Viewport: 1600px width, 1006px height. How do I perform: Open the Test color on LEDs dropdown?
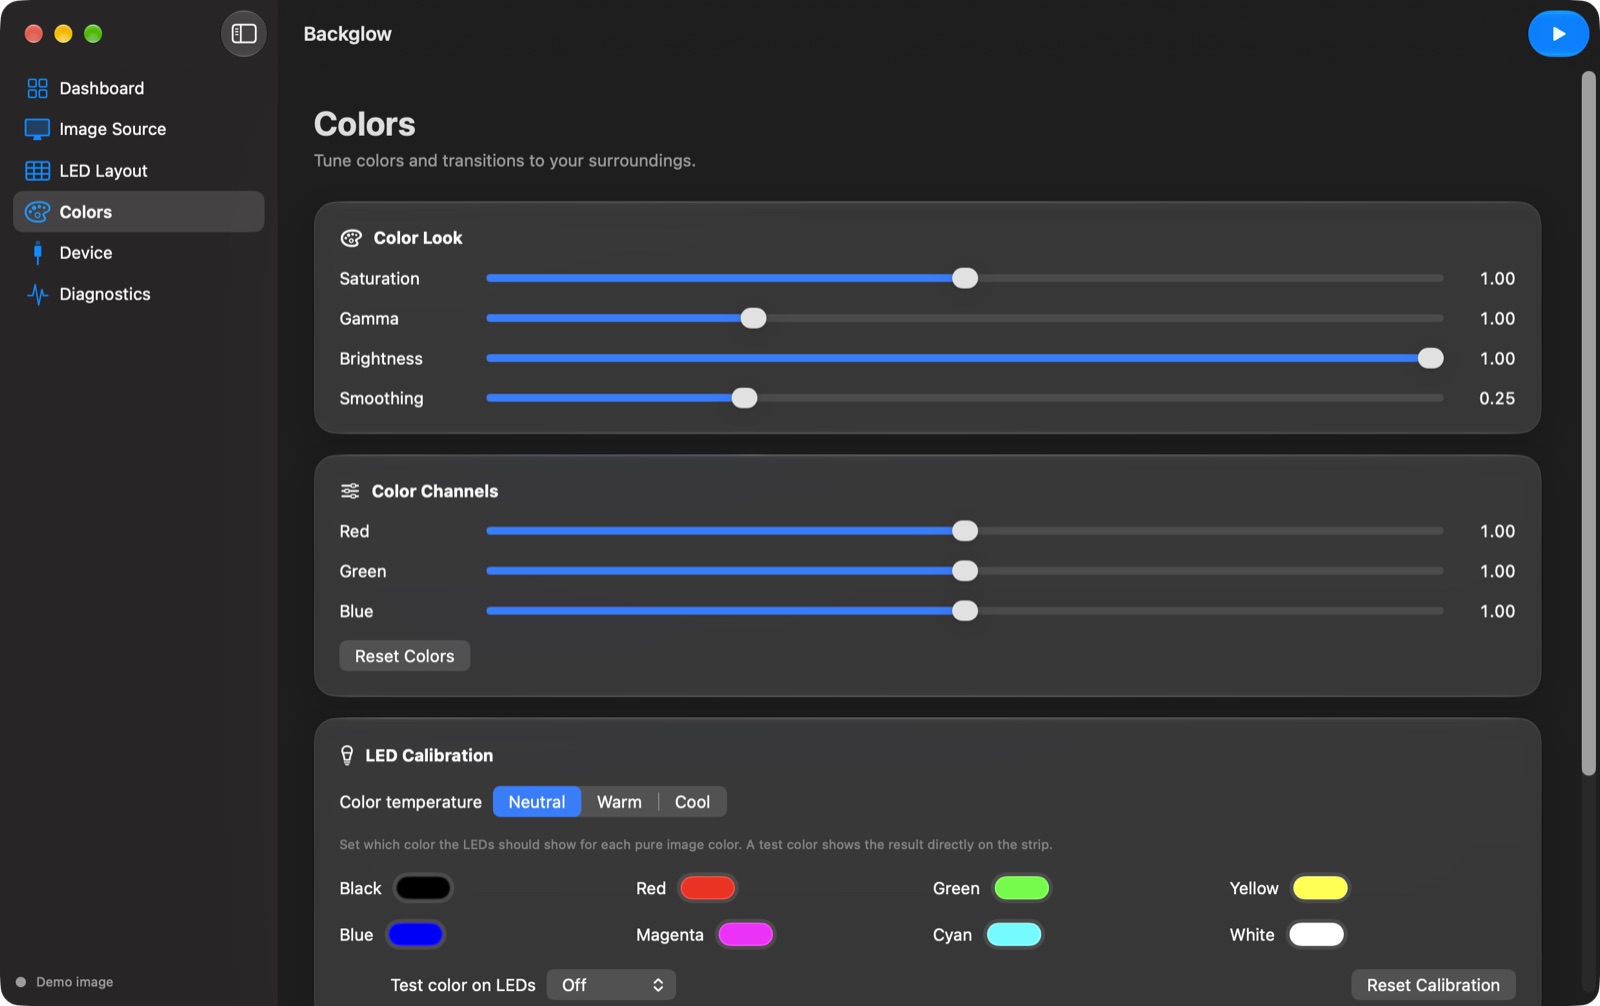pos(612,985)
